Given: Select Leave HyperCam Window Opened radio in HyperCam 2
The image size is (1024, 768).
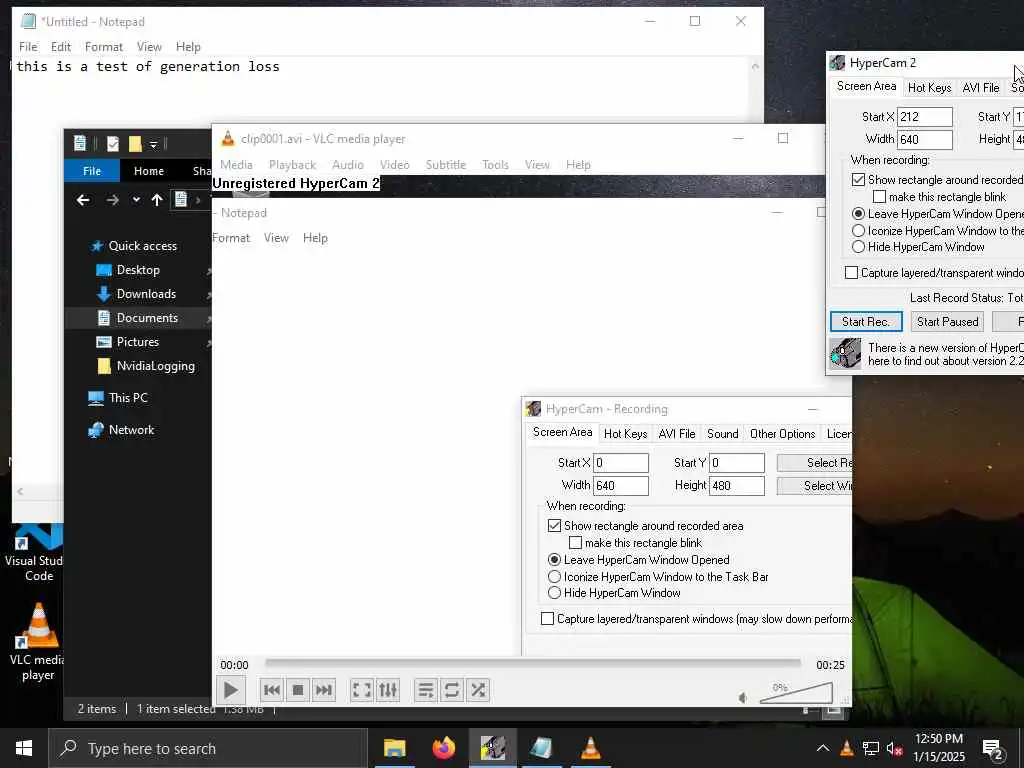Looking at the screenshot, I should tap(858, 214).
